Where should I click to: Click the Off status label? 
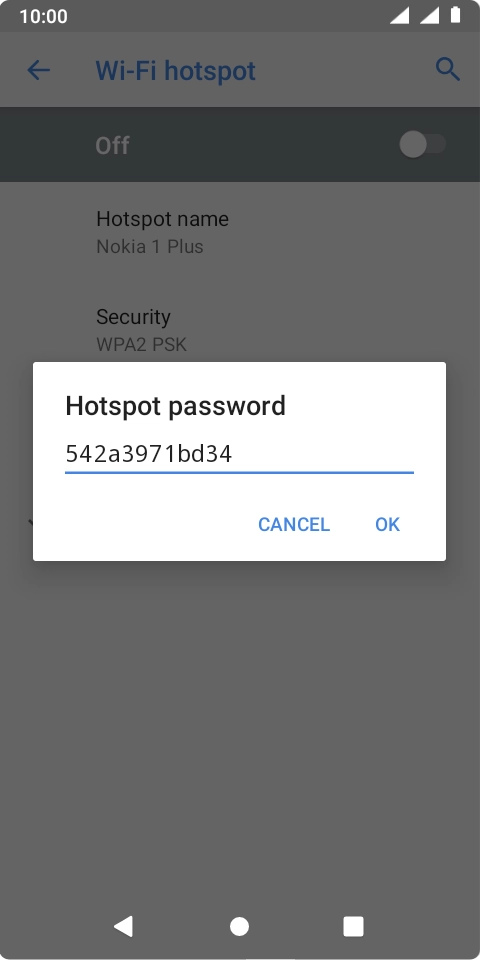[x=112, y=146]
